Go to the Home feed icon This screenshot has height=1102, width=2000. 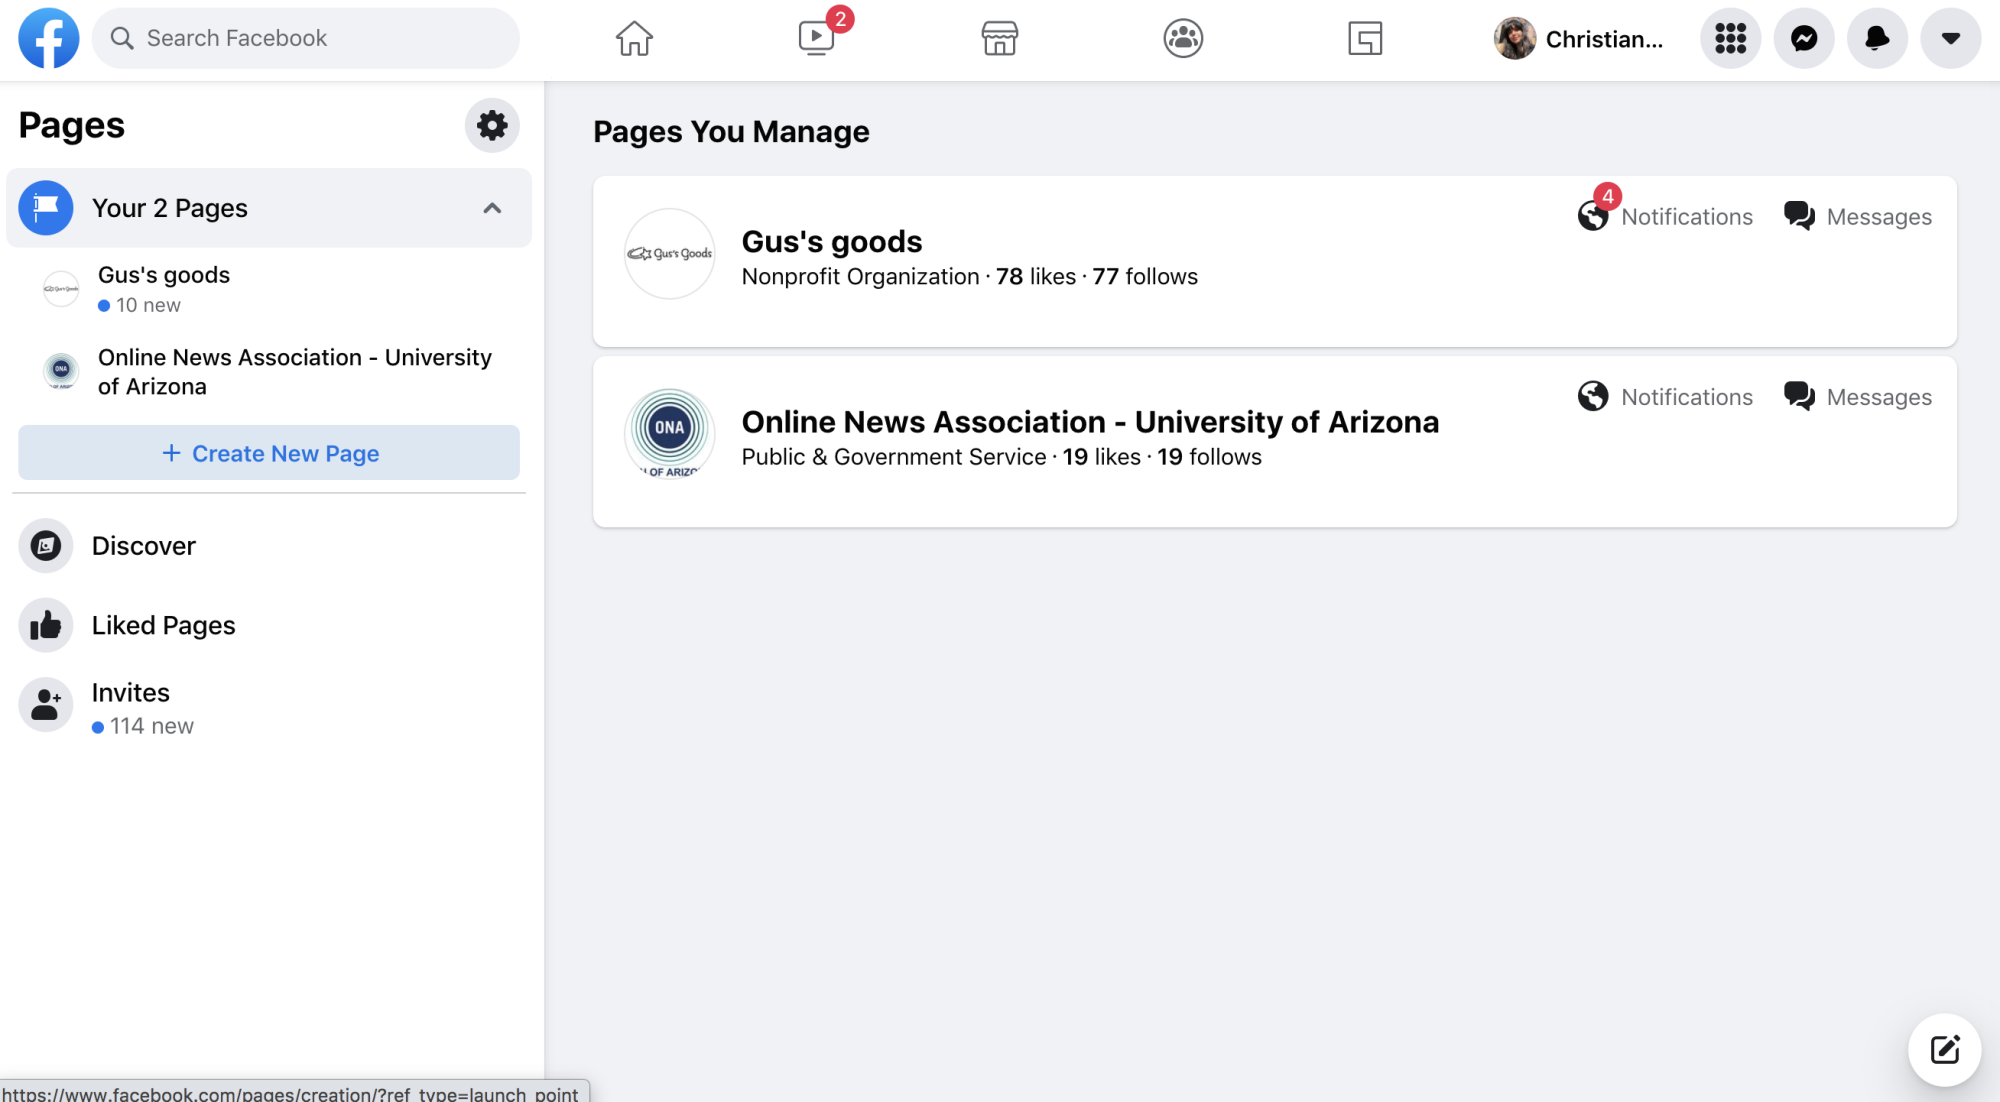coord(634,38)
